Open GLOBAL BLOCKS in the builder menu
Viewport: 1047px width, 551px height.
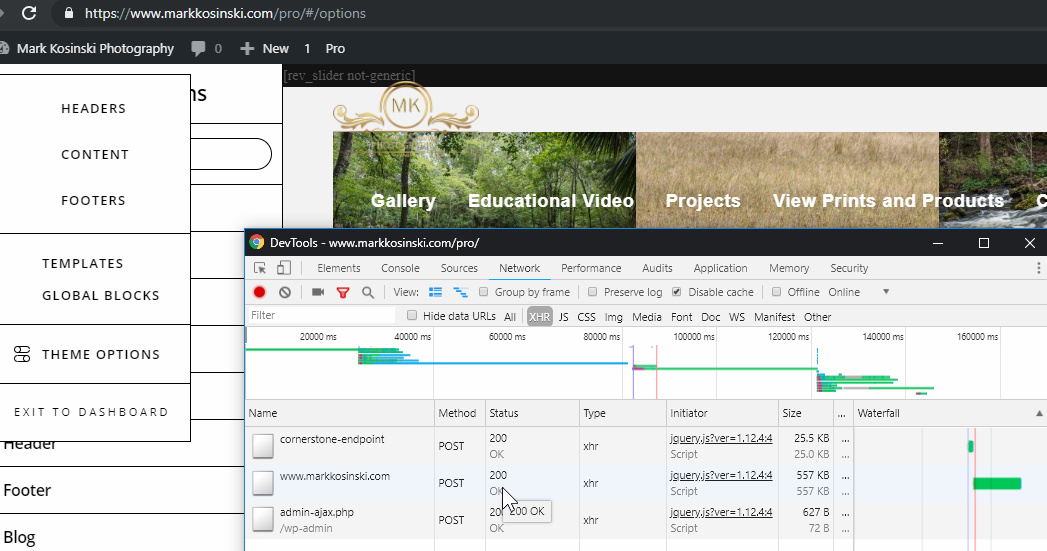(101, 295)
